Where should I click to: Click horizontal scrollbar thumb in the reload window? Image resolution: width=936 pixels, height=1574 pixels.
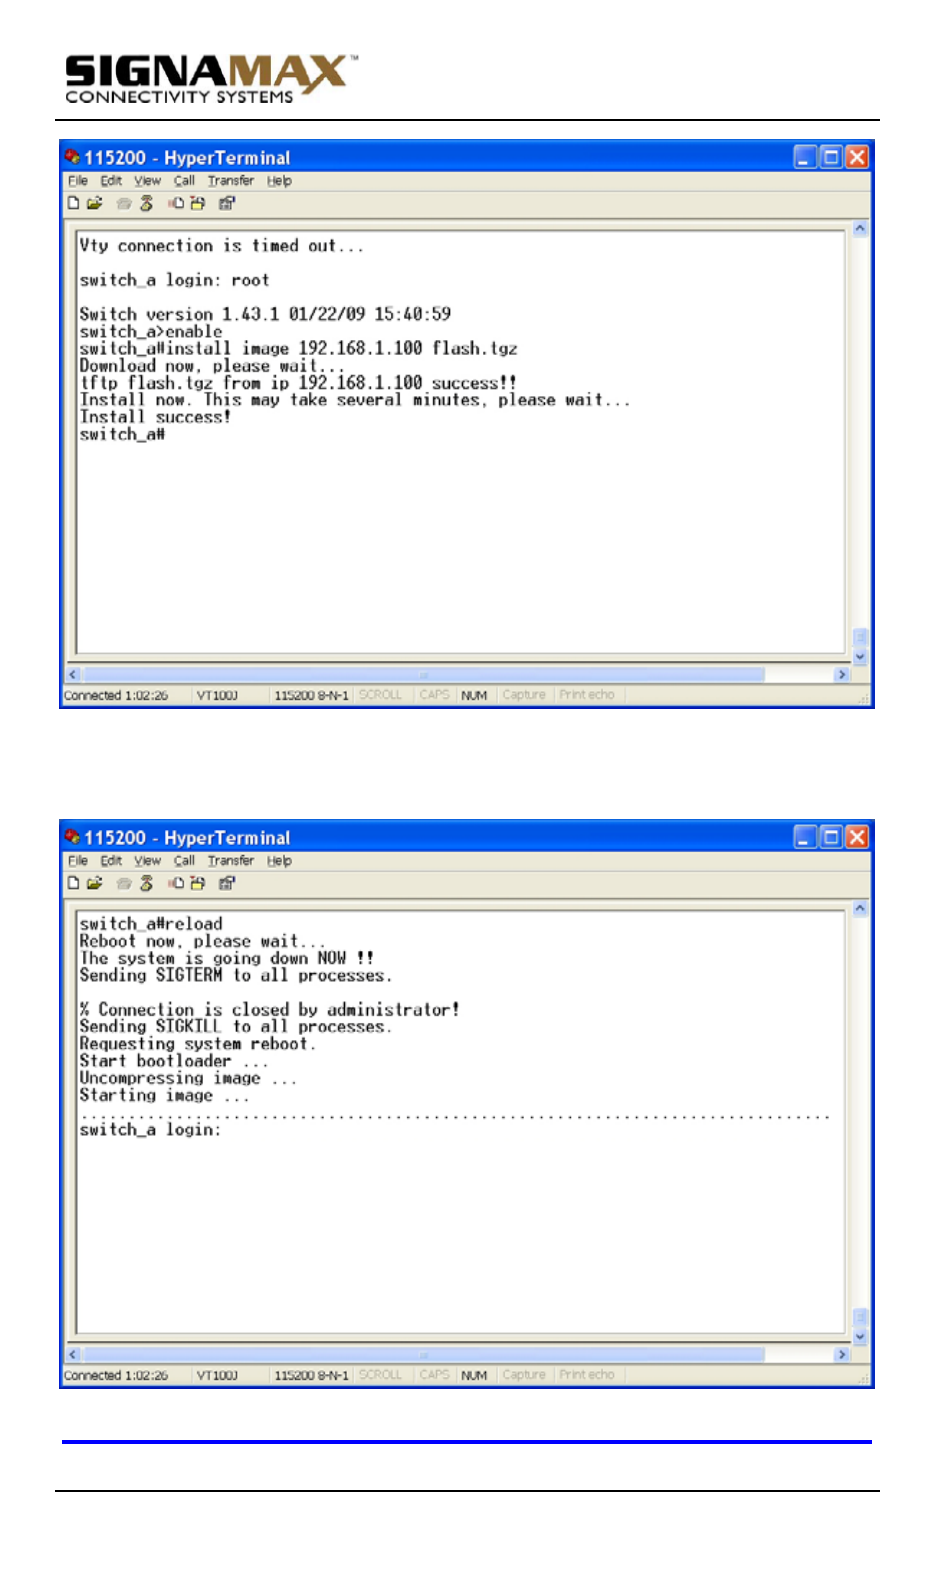click(423, 1355)
